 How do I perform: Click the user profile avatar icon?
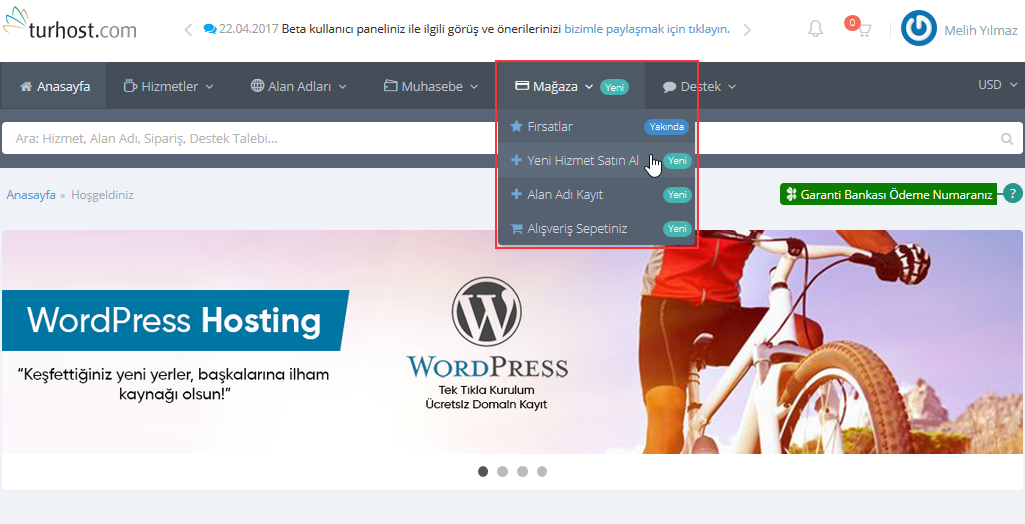pyautogui.click(x=918, y=29)
